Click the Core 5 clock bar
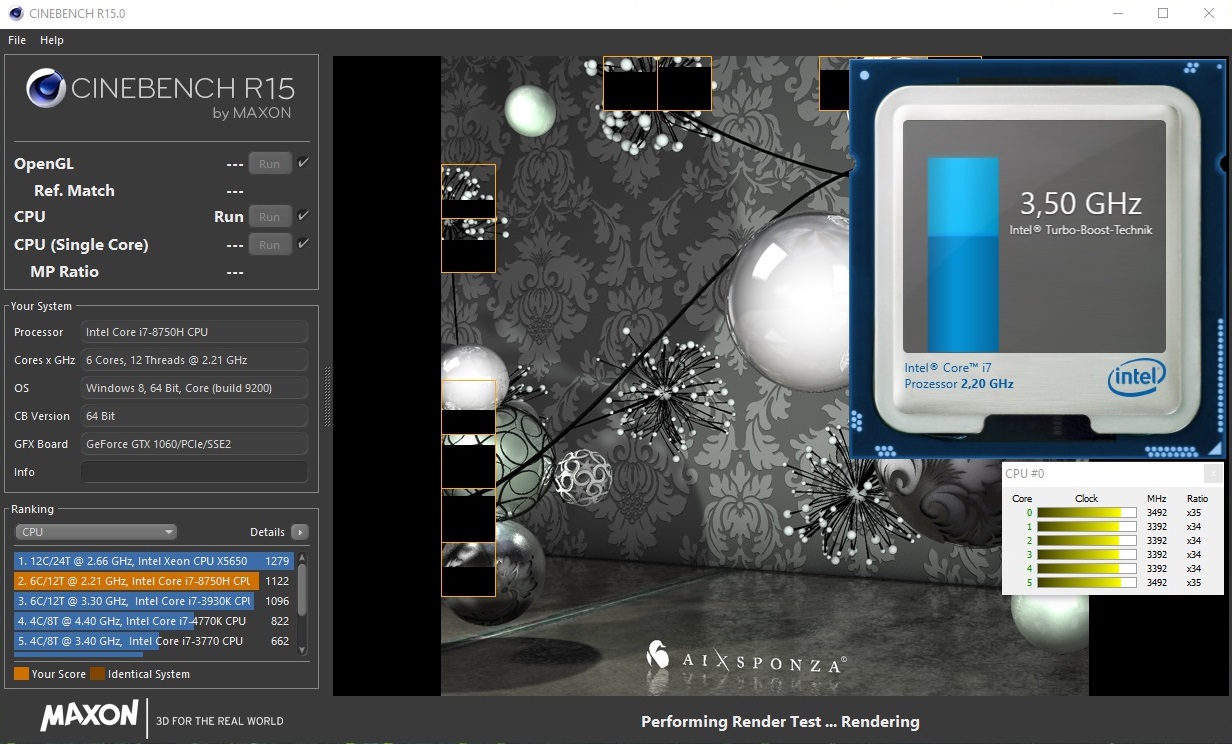The image size is (1232, 744). tap(1087, 583)
